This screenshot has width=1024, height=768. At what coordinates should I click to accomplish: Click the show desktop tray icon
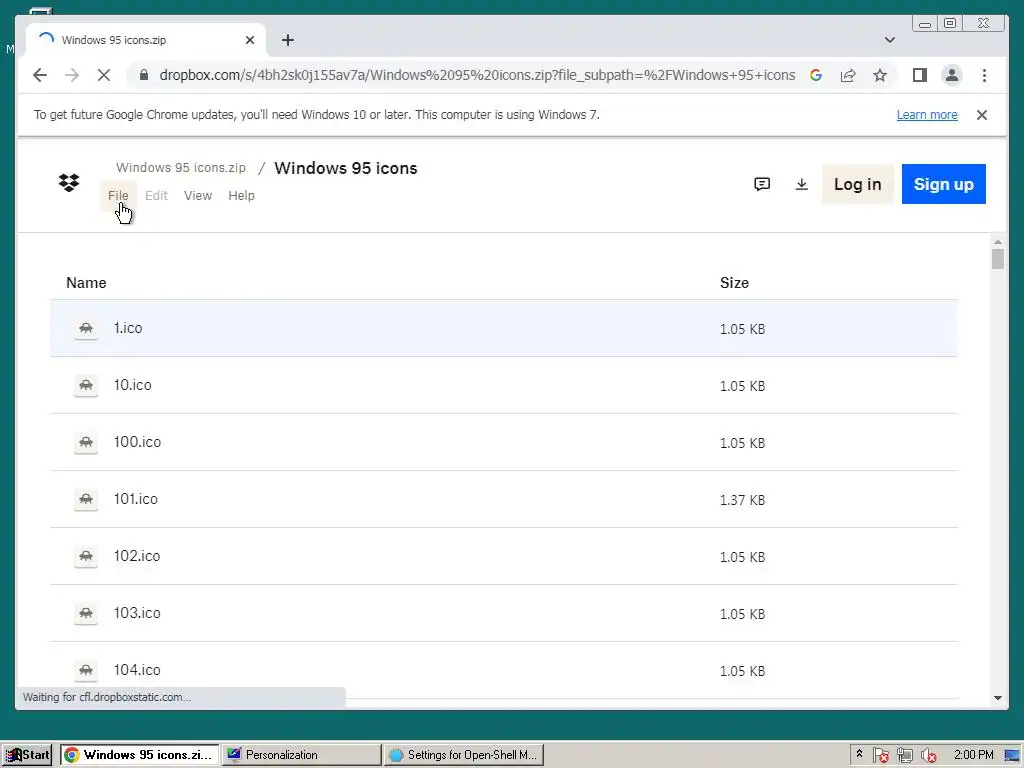pos(1012,755)
